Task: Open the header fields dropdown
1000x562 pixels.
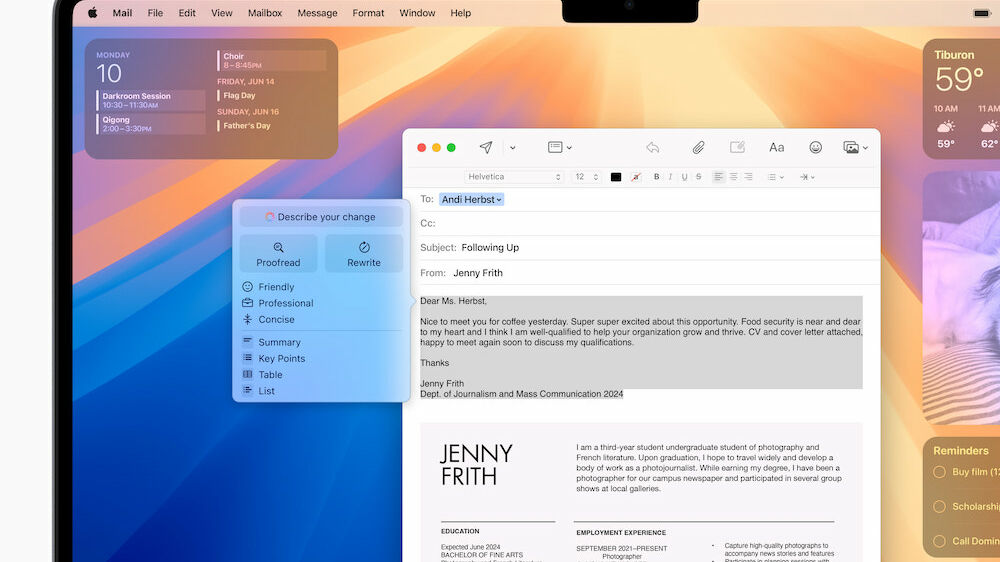Action: (x=559, y=147)
